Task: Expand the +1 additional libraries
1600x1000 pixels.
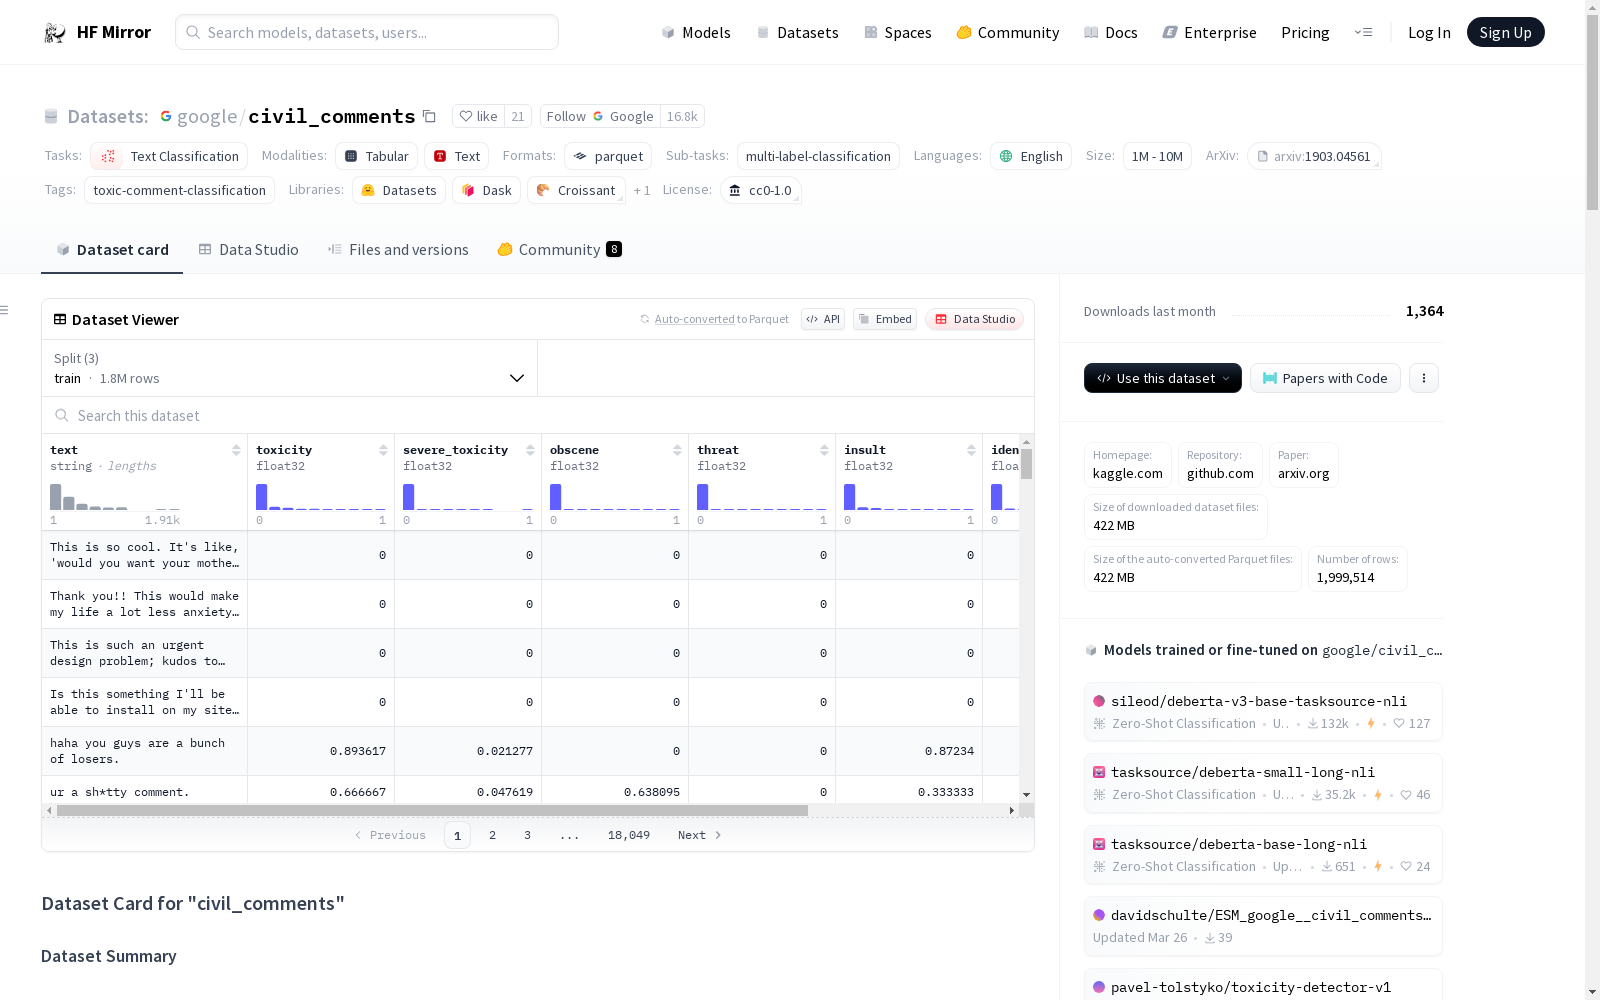Action: pyautogui.click(x=642, y=190)
